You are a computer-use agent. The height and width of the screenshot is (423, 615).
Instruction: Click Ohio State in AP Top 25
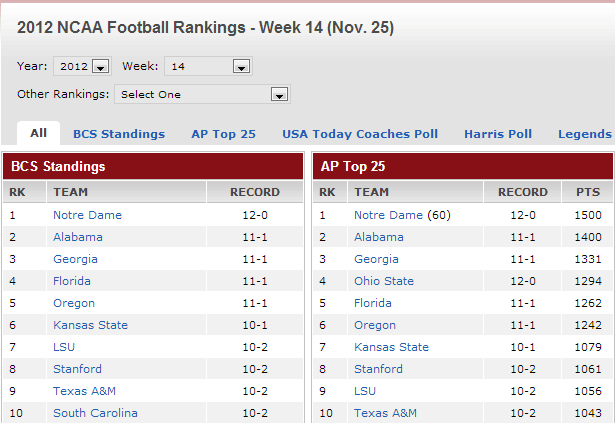(x=384, y=281)
